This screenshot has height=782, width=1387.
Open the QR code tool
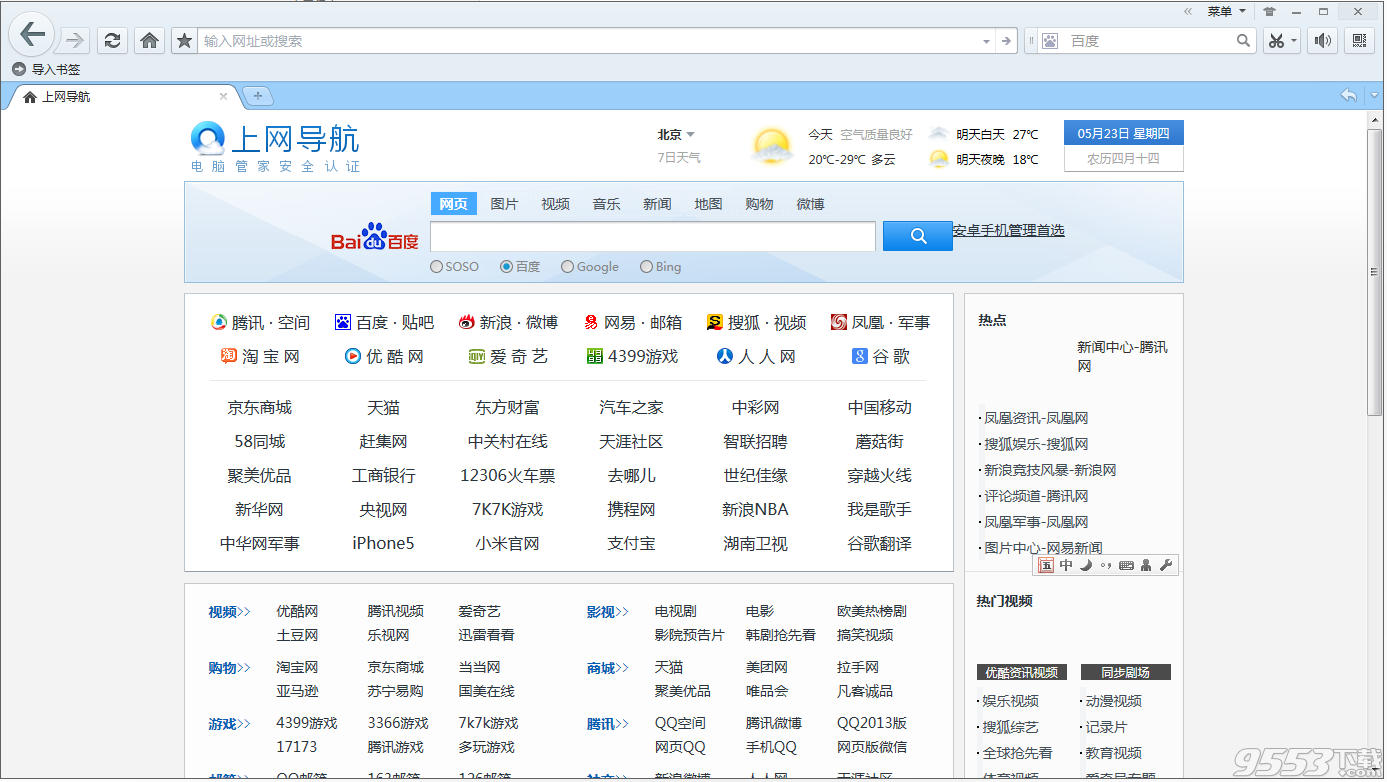[x=1359, y=40]
